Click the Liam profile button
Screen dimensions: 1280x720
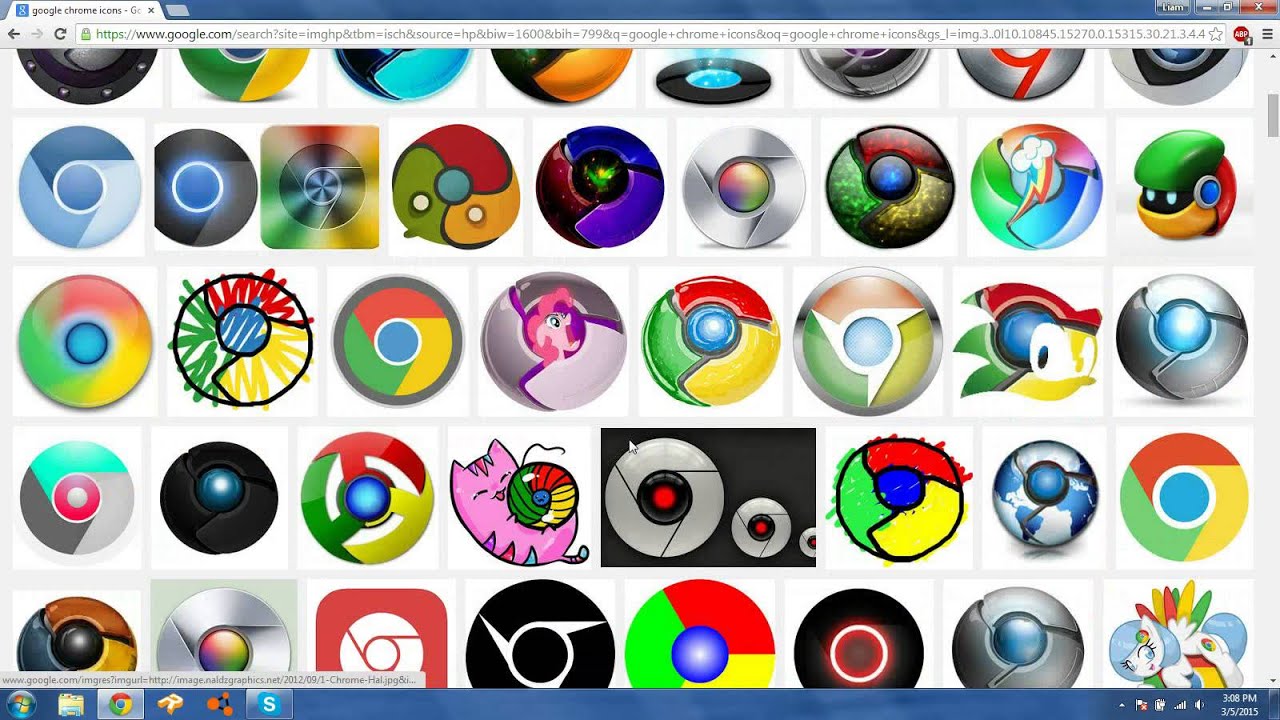[1173, 7]
